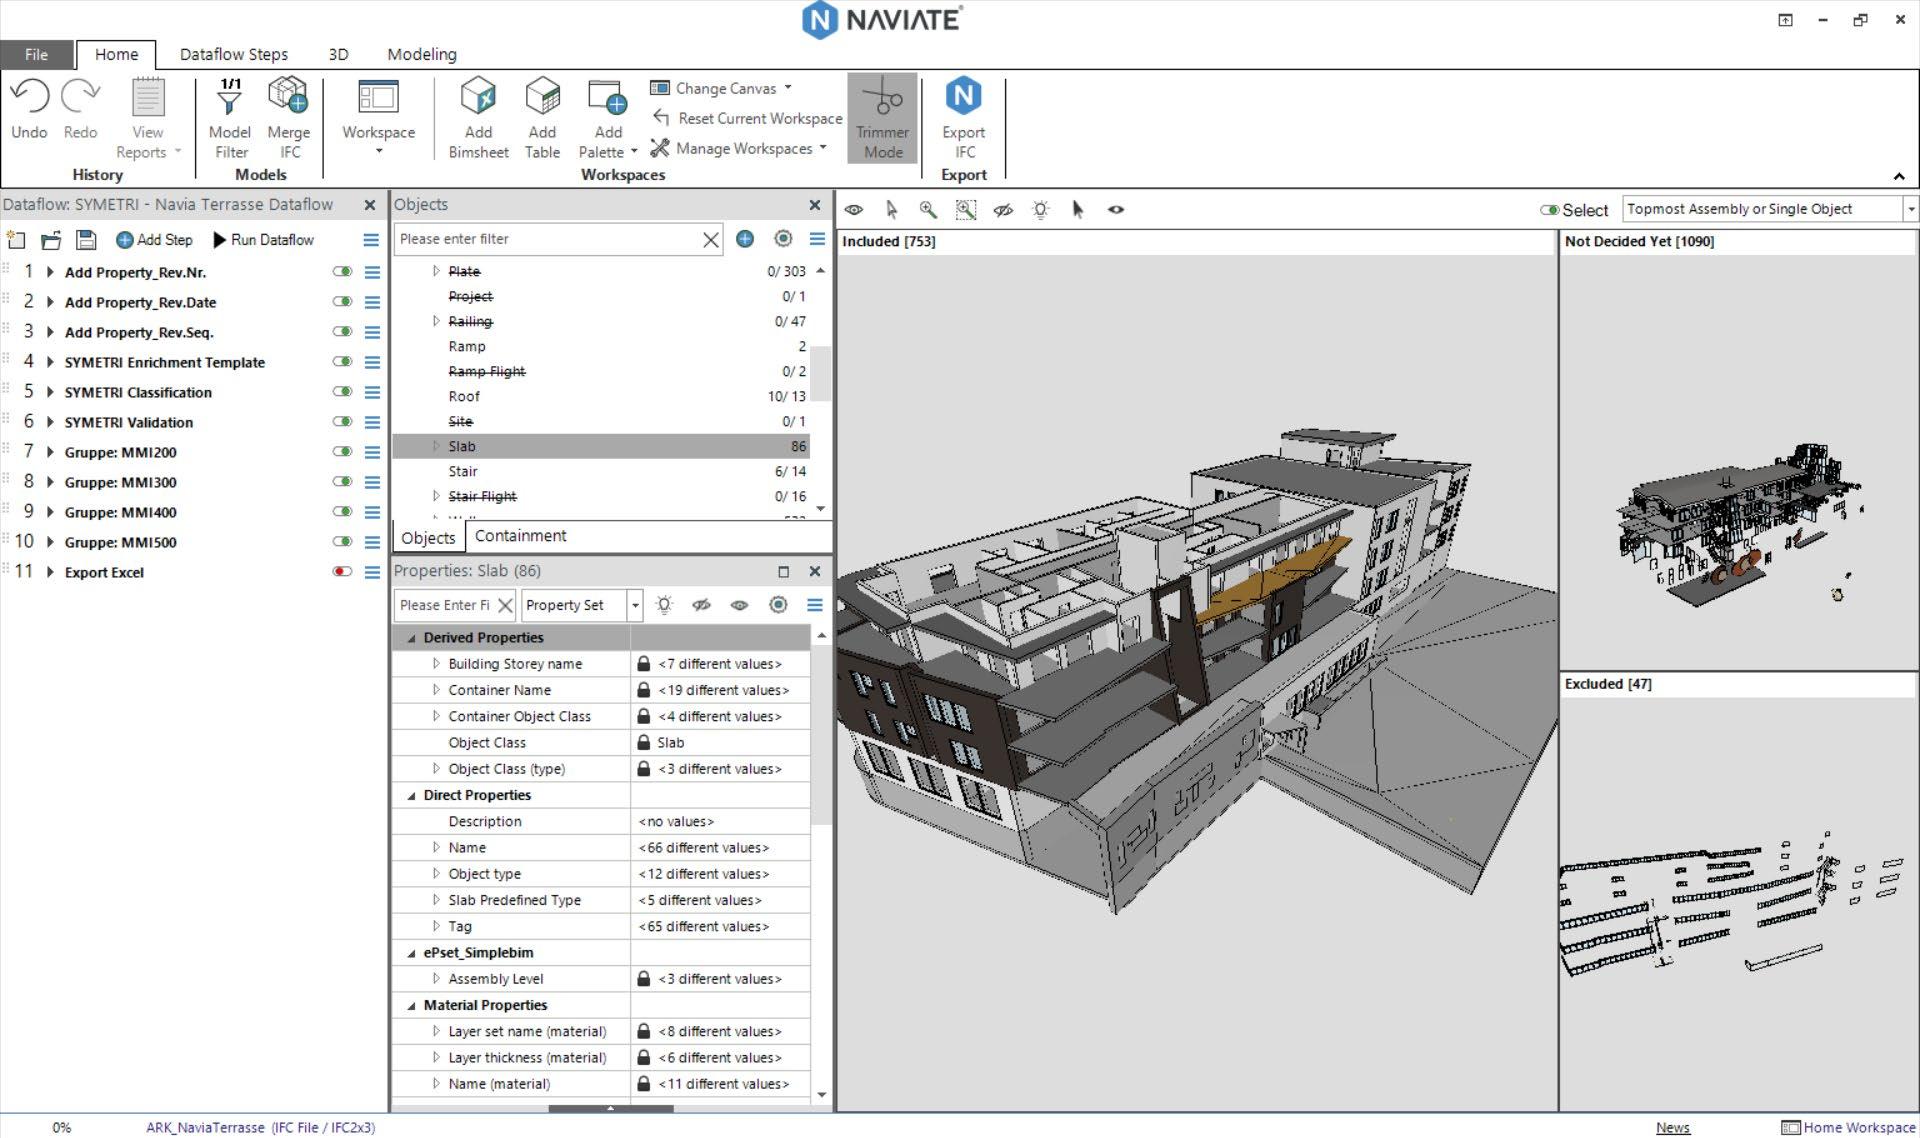Switch to the Dataflow Steps ribbon tab
The height and width of the screenshot is (1138, 1920).
pos(233,54)
